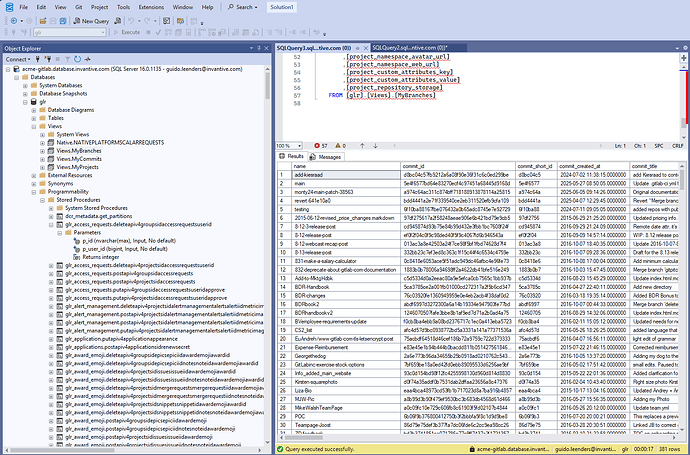The height and width of the screenshot is (455, 690).
Task: Open the Object Explorer window position menu arrow
Action: (x=251, y=48)
